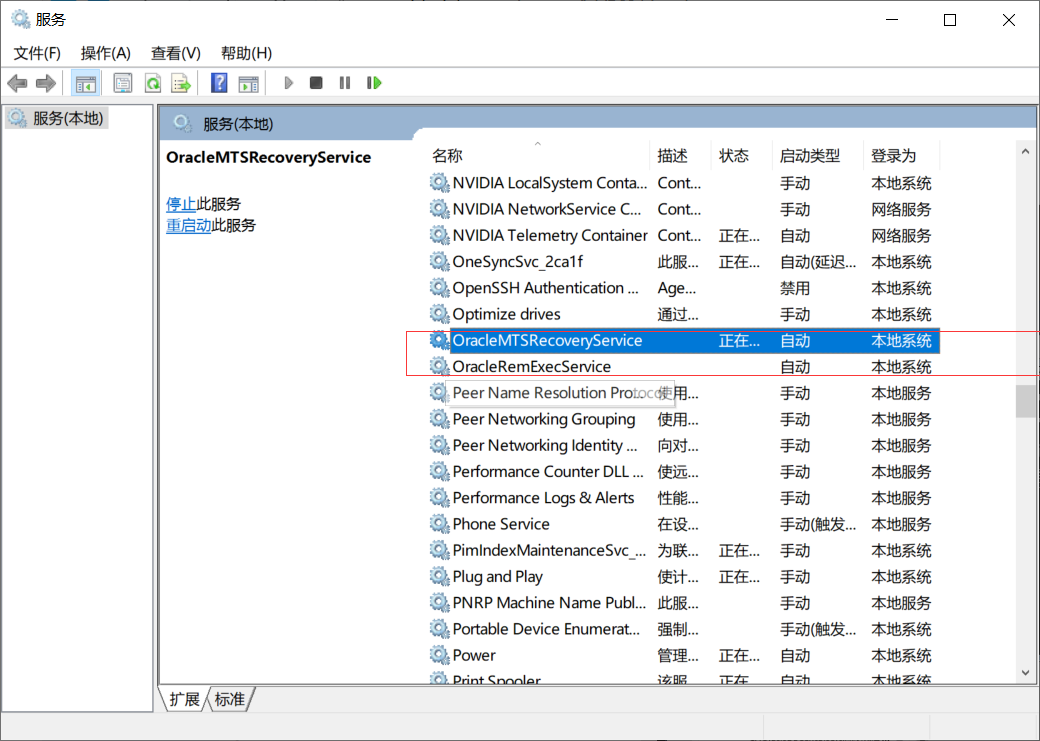Screen dimensions: 1040x741
Task: Click the 停止 service link
Action: tap(181, 204)
